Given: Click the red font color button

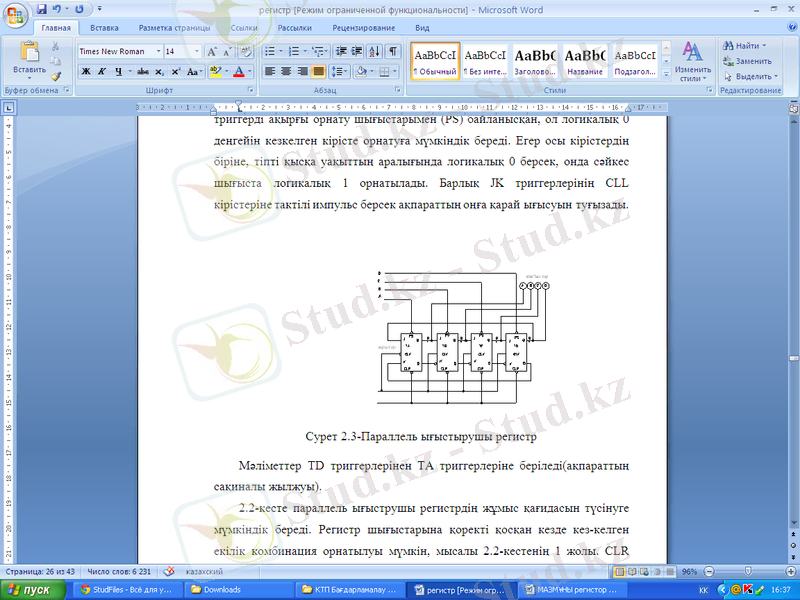Looking at the screenshot, I should click(238, 72).
